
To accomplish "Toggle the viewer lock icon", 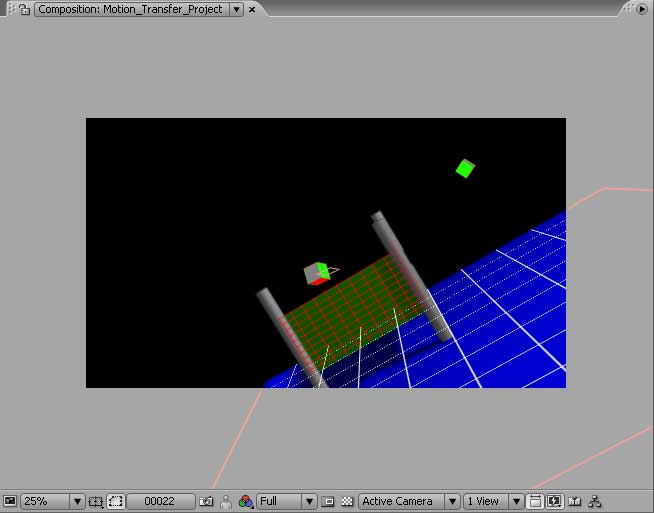I will 24,9.
